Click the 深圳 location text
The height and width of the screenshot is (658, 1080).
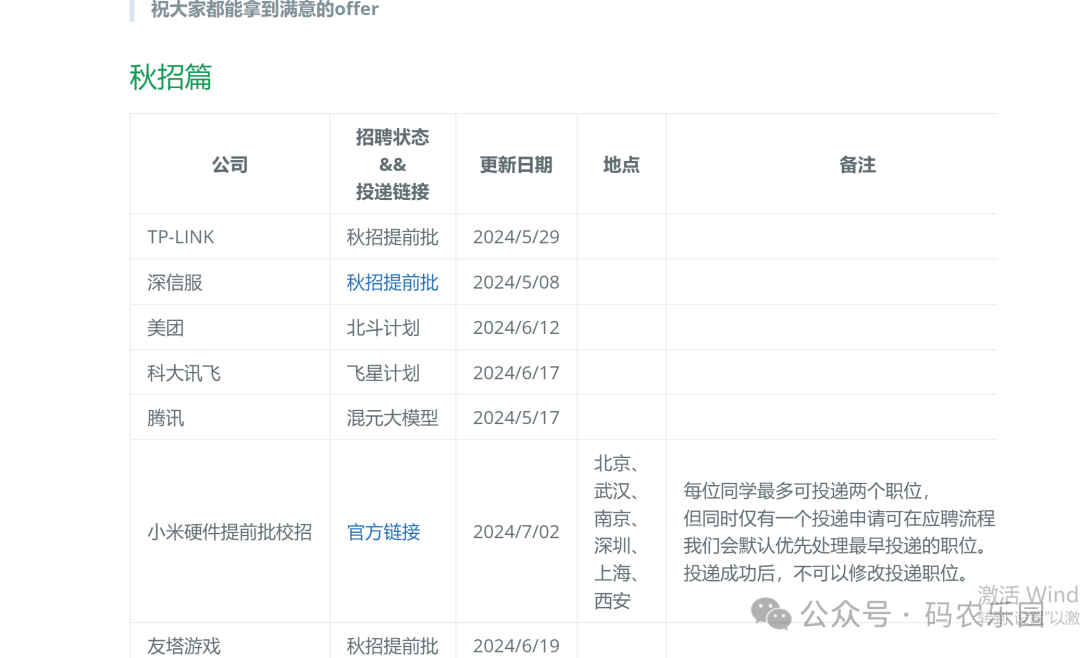click(x=612, y=546)
